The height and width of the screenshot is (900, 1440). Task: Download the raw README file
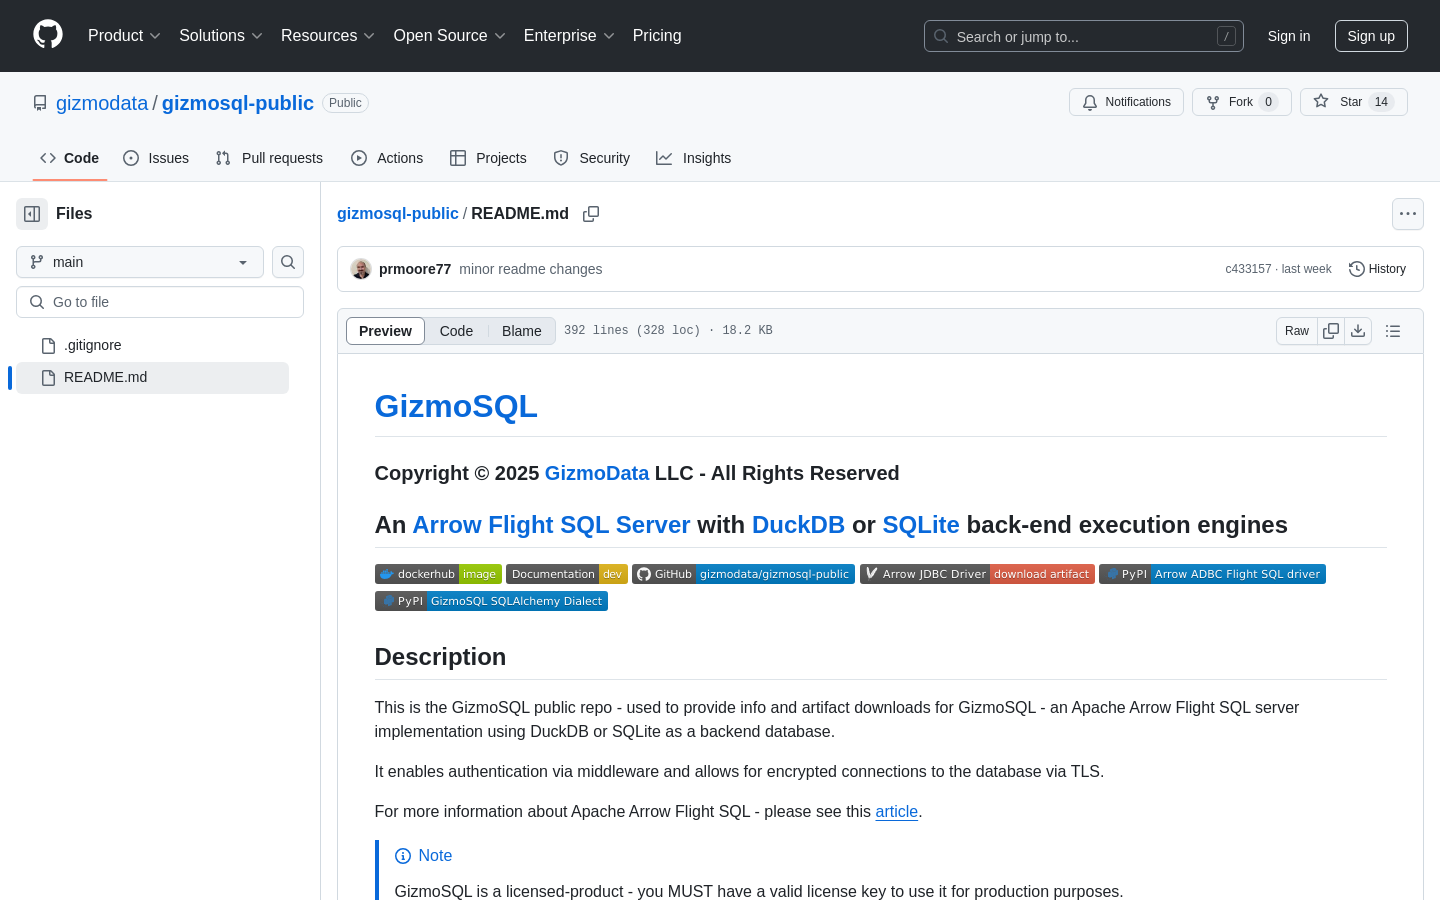click(x=1358, y=331)
